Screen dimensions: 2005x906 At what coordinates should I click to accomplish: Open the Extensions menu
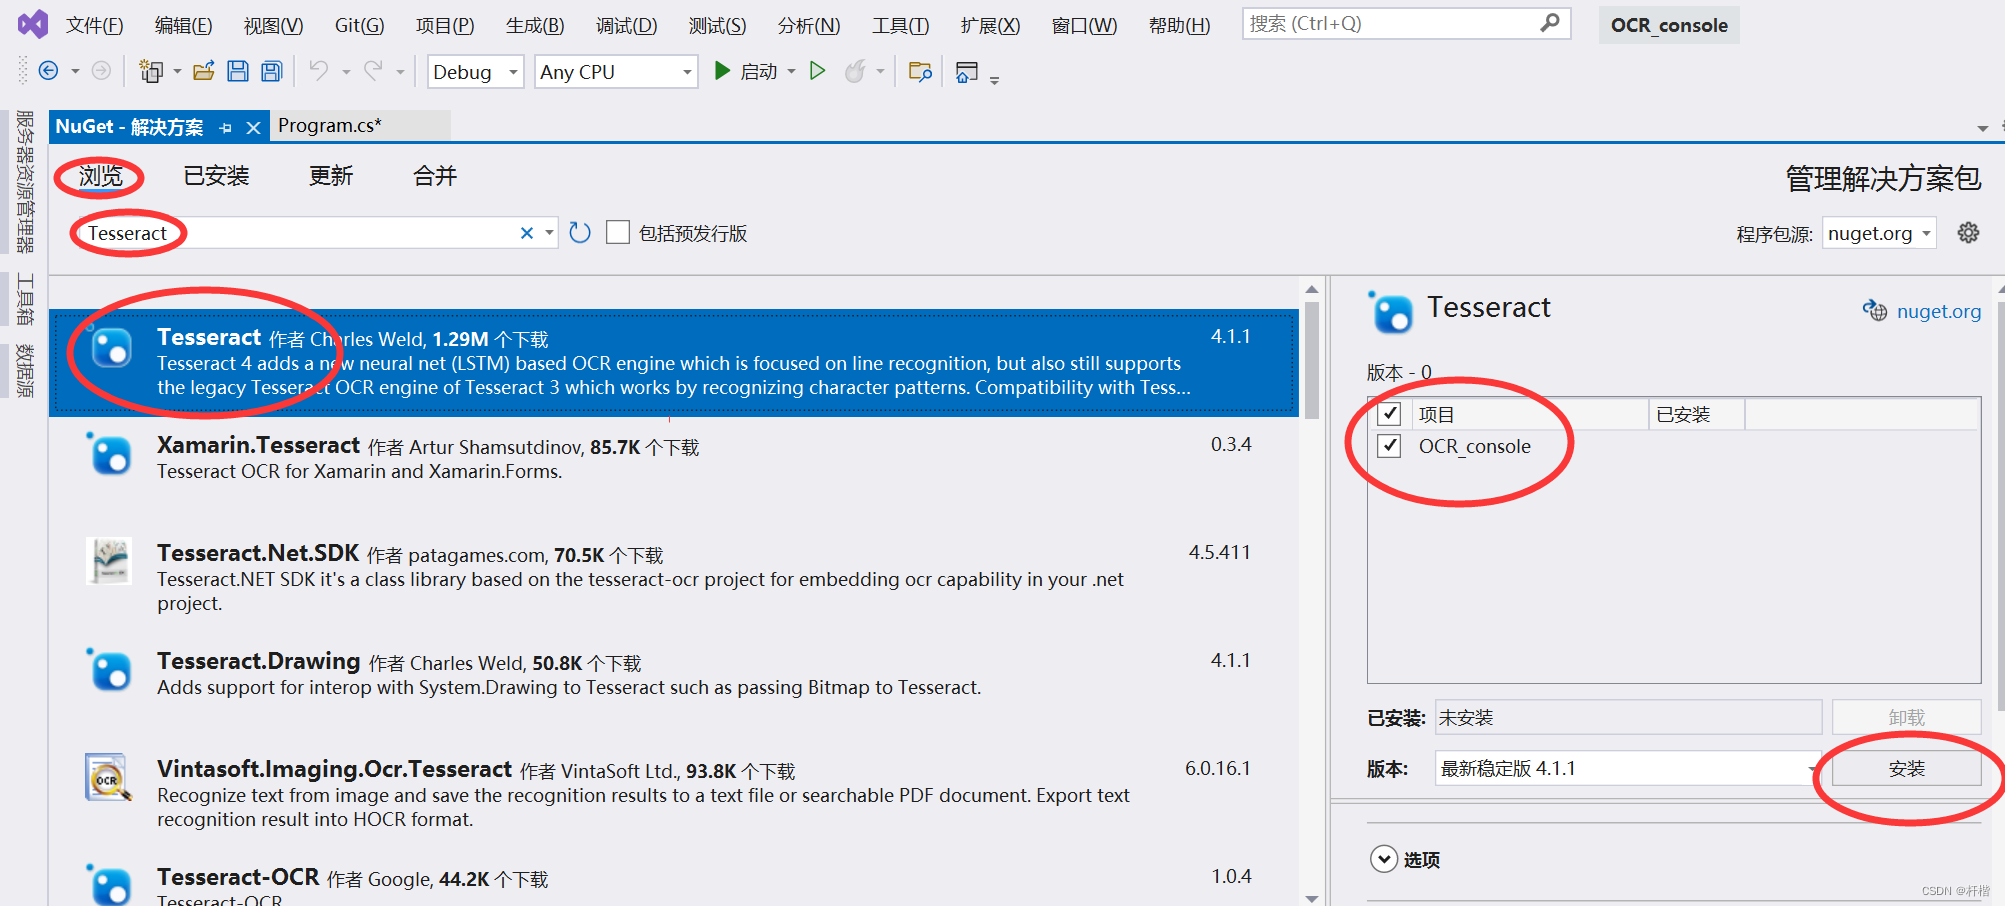pos(990,25)
